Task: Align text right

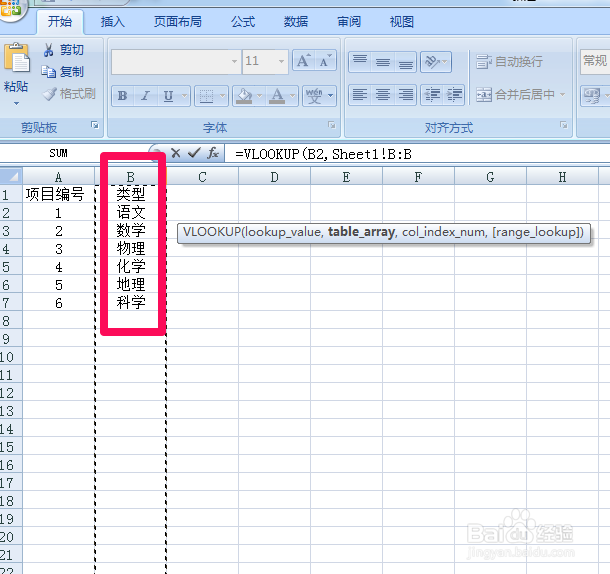Action: [406, 95]
